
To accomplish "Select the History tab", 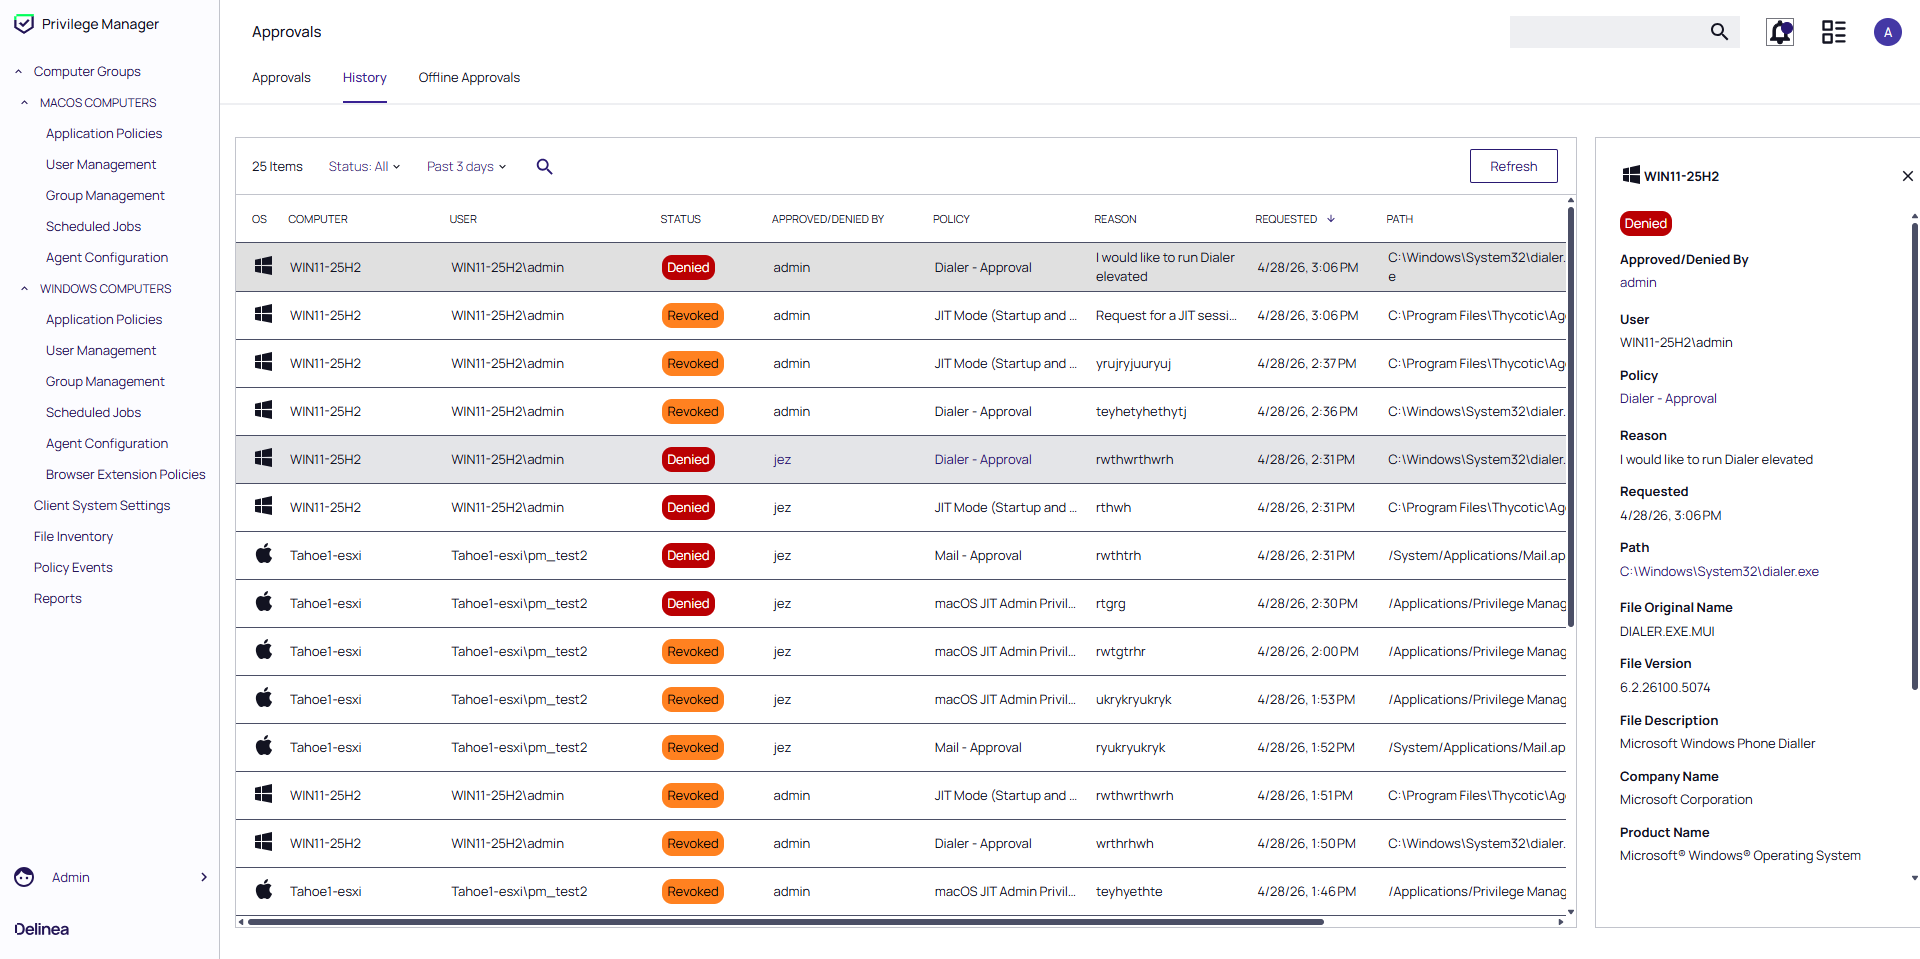I will click(364, 78).
